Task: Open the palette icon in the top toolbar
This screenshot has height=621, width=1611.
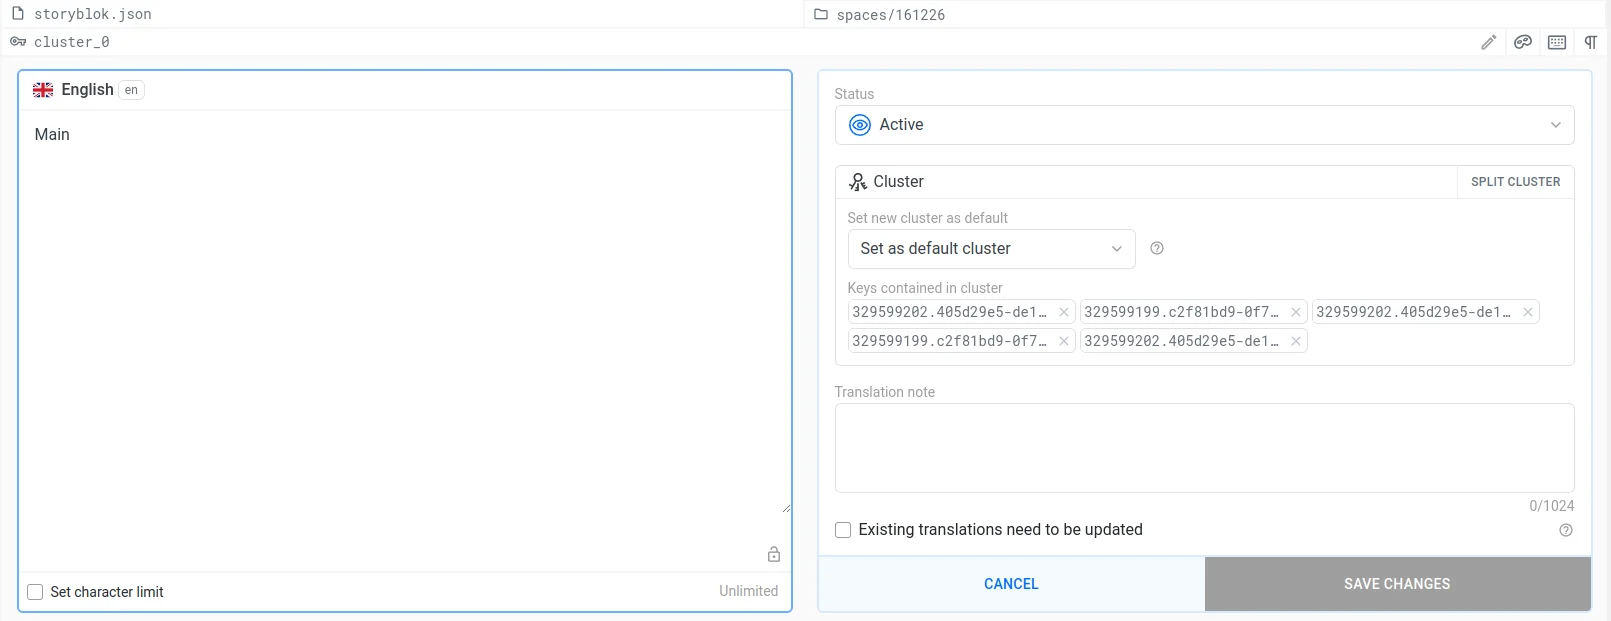Action: [1522, 42]
